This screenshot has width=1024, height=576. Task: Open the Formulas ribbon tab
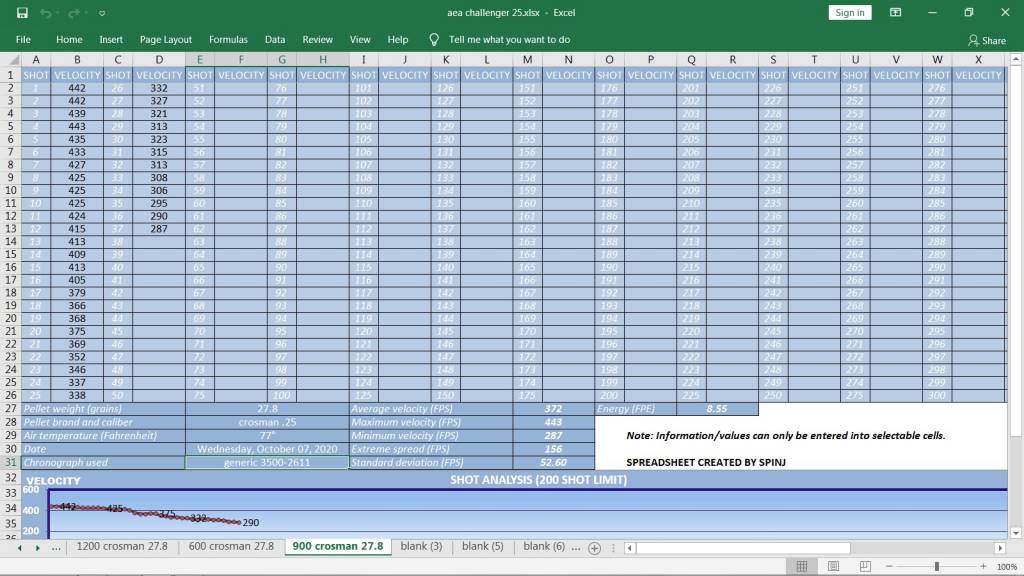pyautogui.click(x=228, y=40)
